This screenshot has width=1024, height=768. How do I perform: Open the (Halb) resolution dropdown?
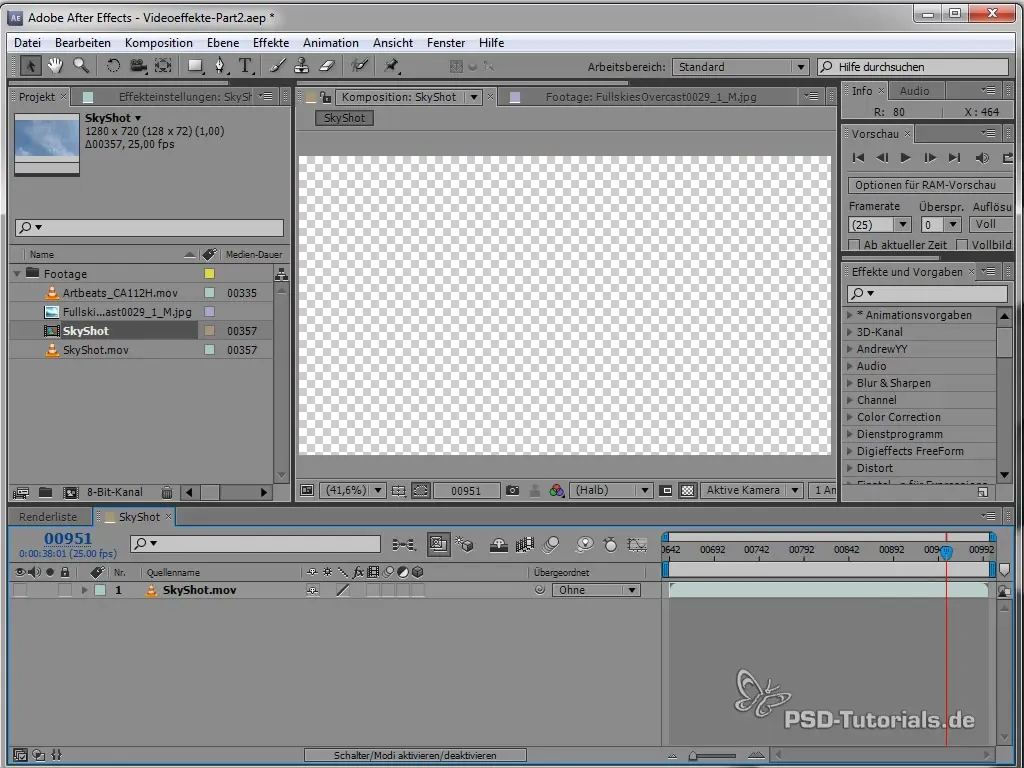[611, 490]
